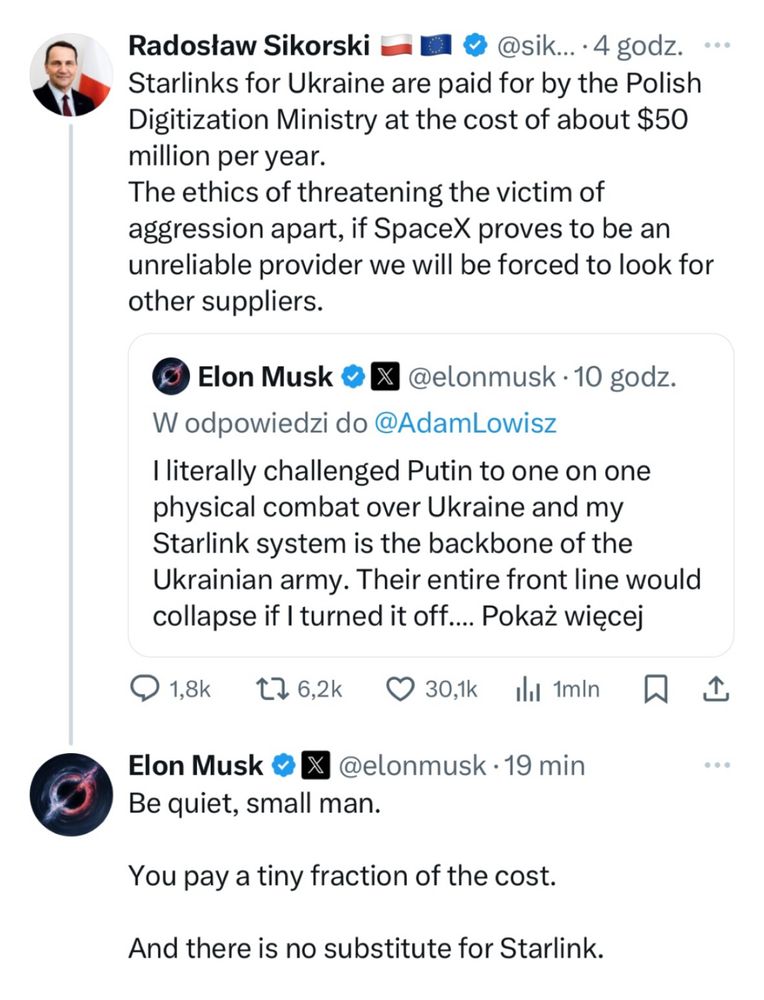This screenshot has height=1000, width=764.
Task: Bookmark Sikorski's post
Action: [656, 688]
